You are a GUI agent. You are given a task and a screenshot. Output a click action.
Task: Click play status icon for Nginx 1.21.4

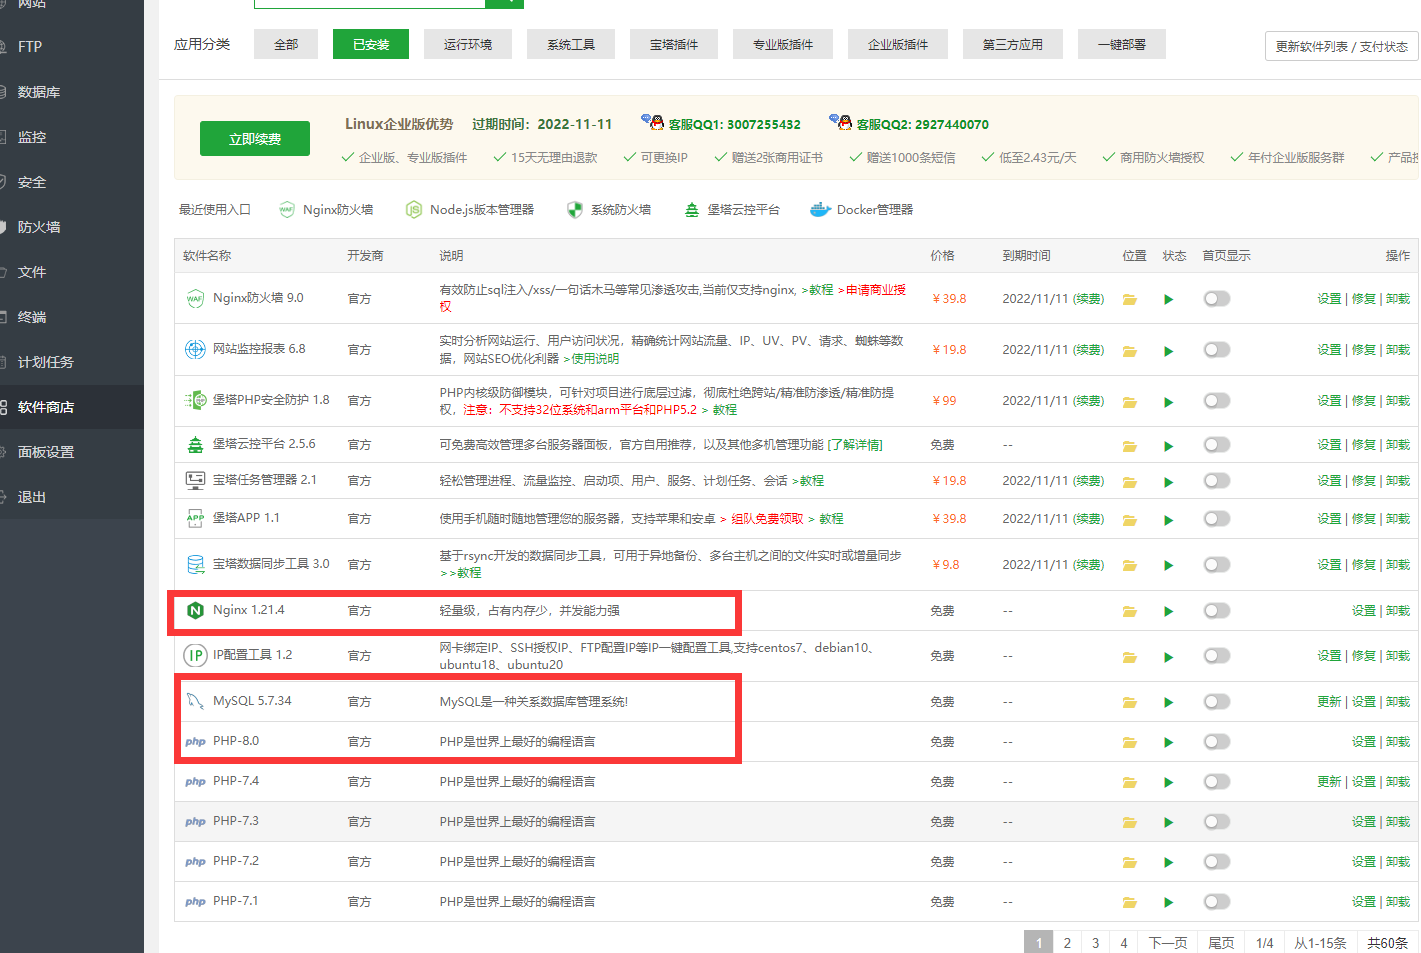pos(1168,611)
